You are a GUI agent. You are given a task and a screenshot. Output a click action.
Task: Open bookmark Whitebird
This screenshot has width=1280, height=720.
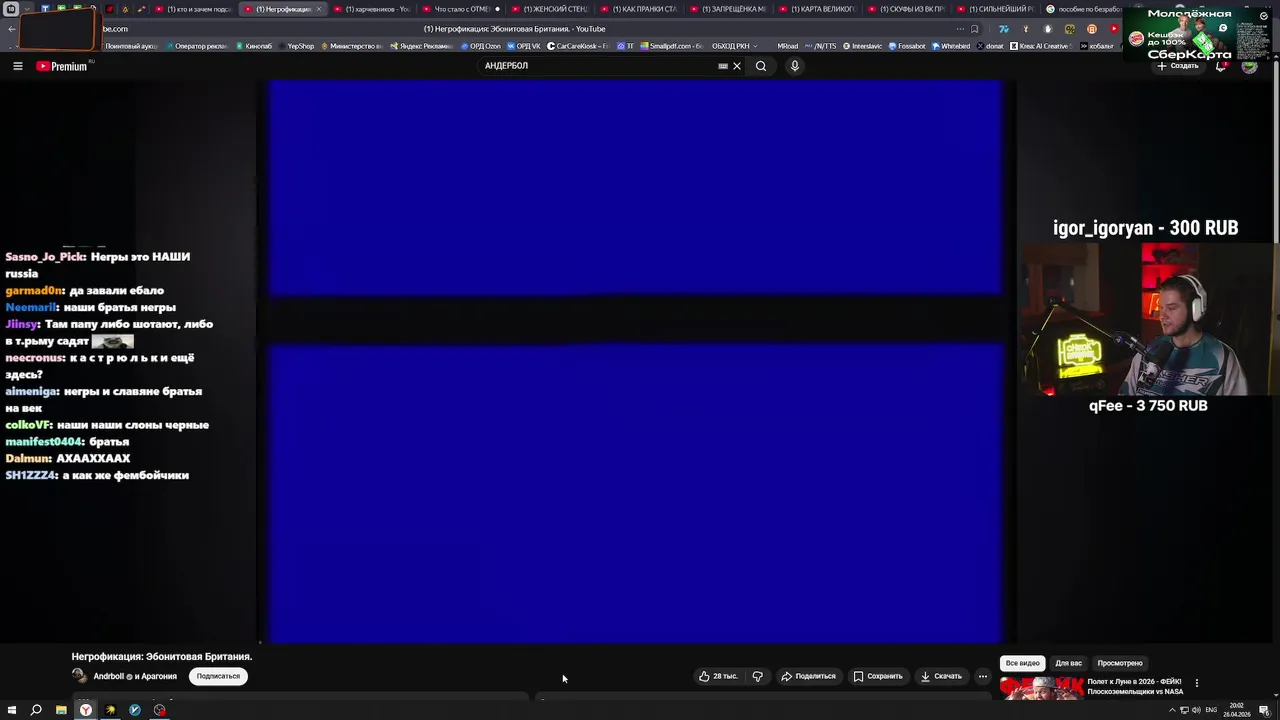[951, 46]
